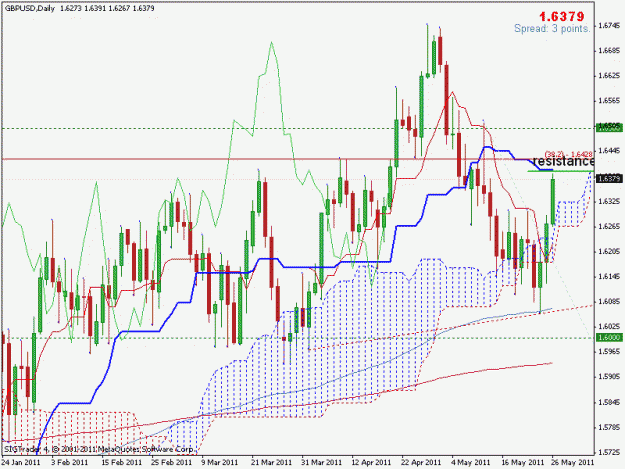This screenshot has width=625, height=469.
Task: Click the 25 Feb 2011 date label
Action: point(171,462)
